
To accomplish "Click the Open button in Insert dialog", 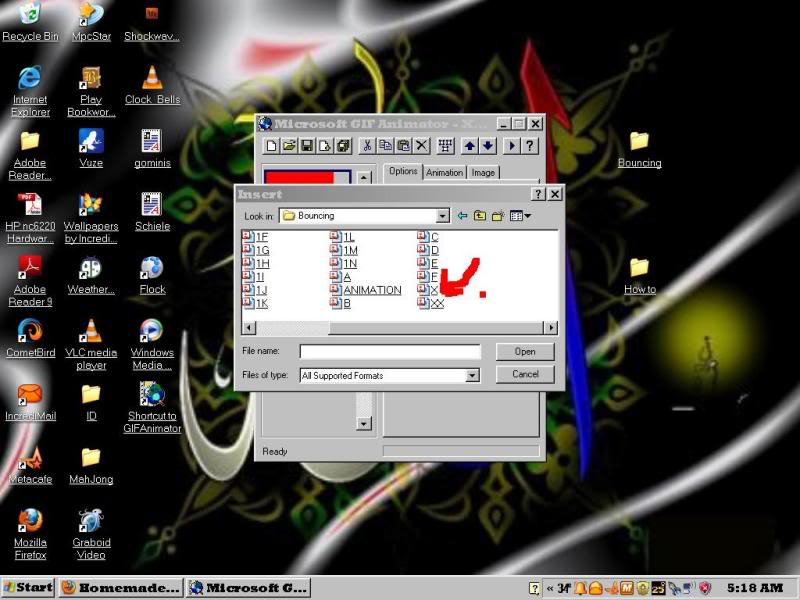I will point(525,352).
